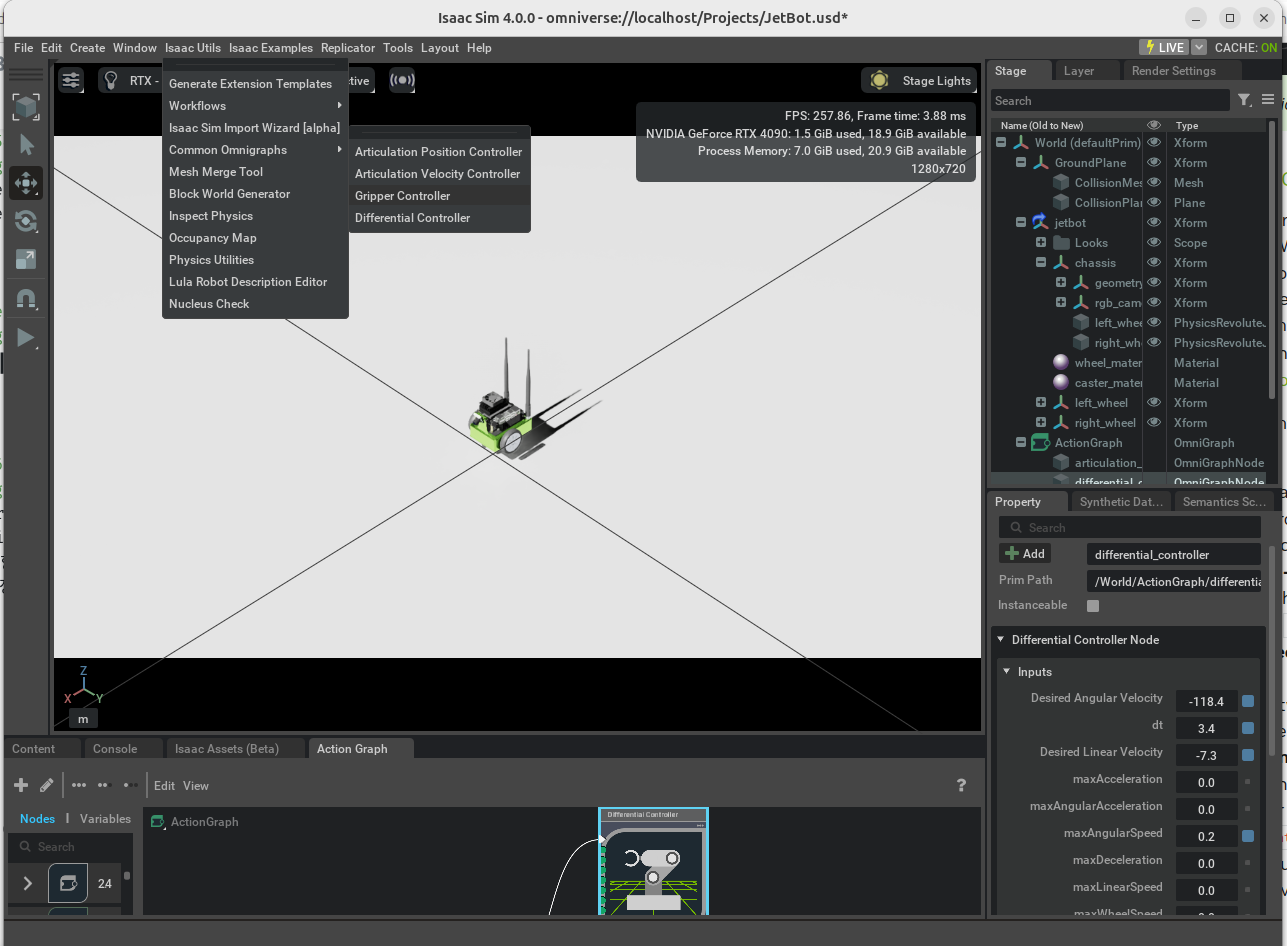Open the Edit menu in Action Graph
Viewport: 1287px width, 946px height.
point(164,786)
